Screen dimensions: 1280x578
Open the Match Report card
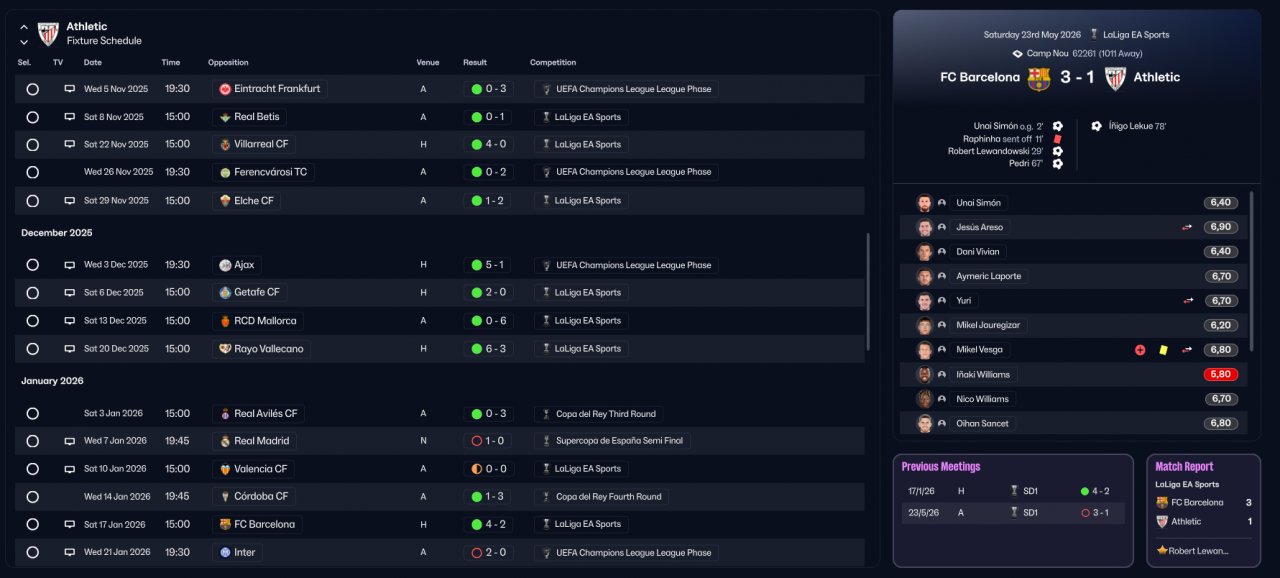coord(1203,511)
